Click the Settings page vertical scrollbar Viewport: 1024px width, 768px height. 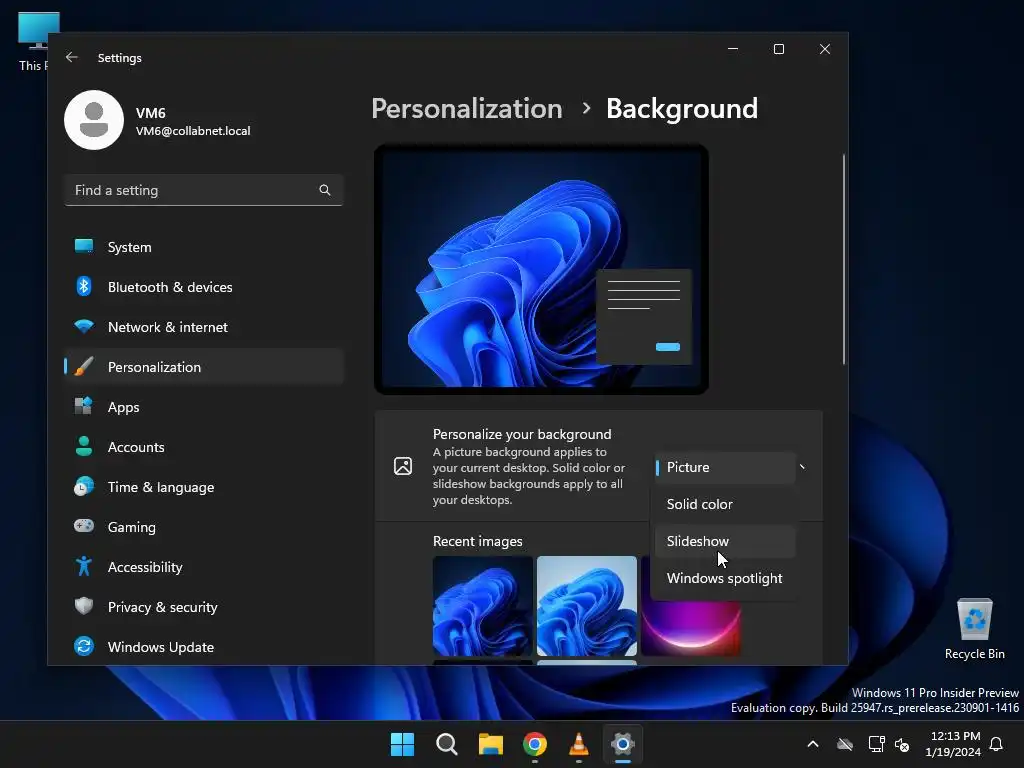tap(844, 259)
